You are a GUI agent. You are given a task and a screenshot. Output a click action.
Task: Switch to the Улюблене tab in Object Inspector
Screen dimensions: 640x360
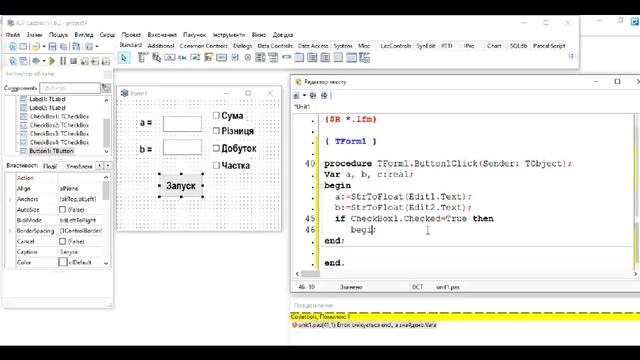(x=79, y=166)
